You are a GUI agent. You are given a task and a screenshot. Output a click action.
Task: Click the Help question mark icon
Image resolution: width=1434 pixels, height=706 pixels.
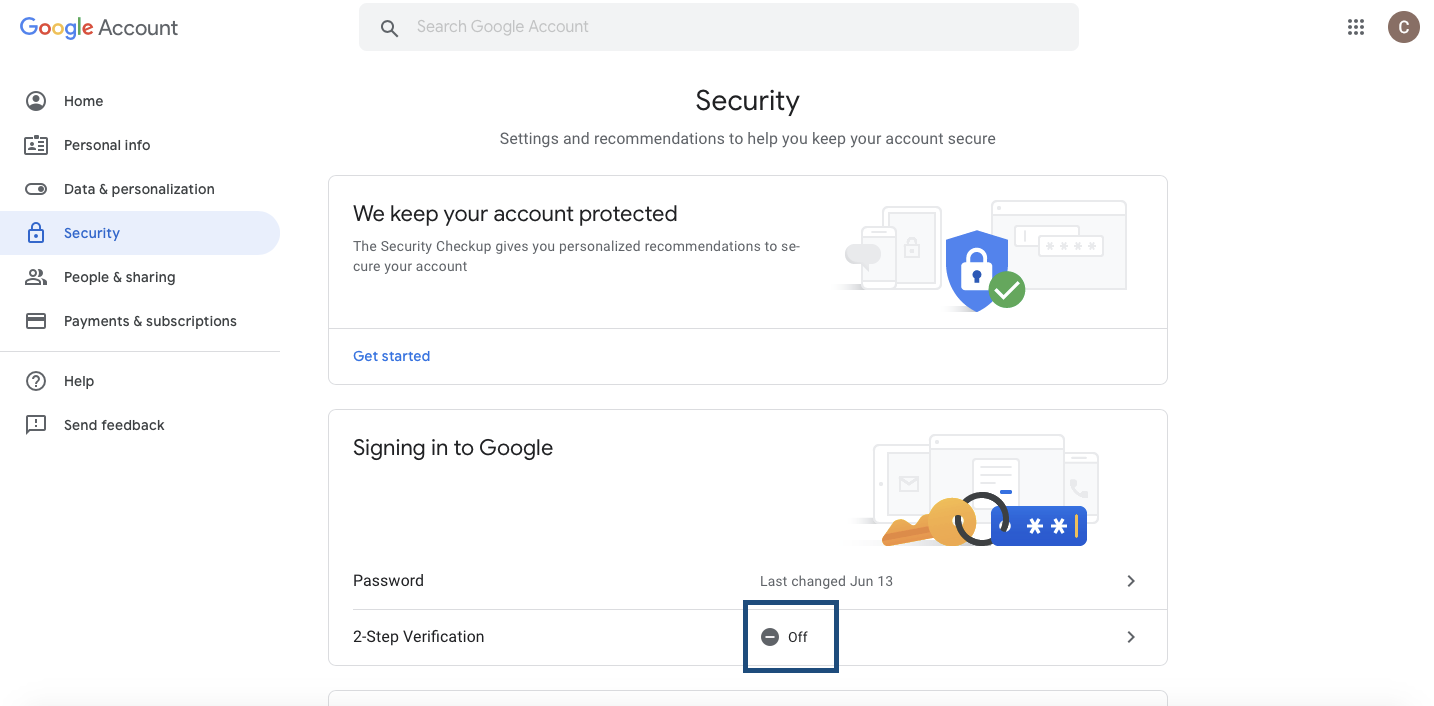click(x=36, y=381)
